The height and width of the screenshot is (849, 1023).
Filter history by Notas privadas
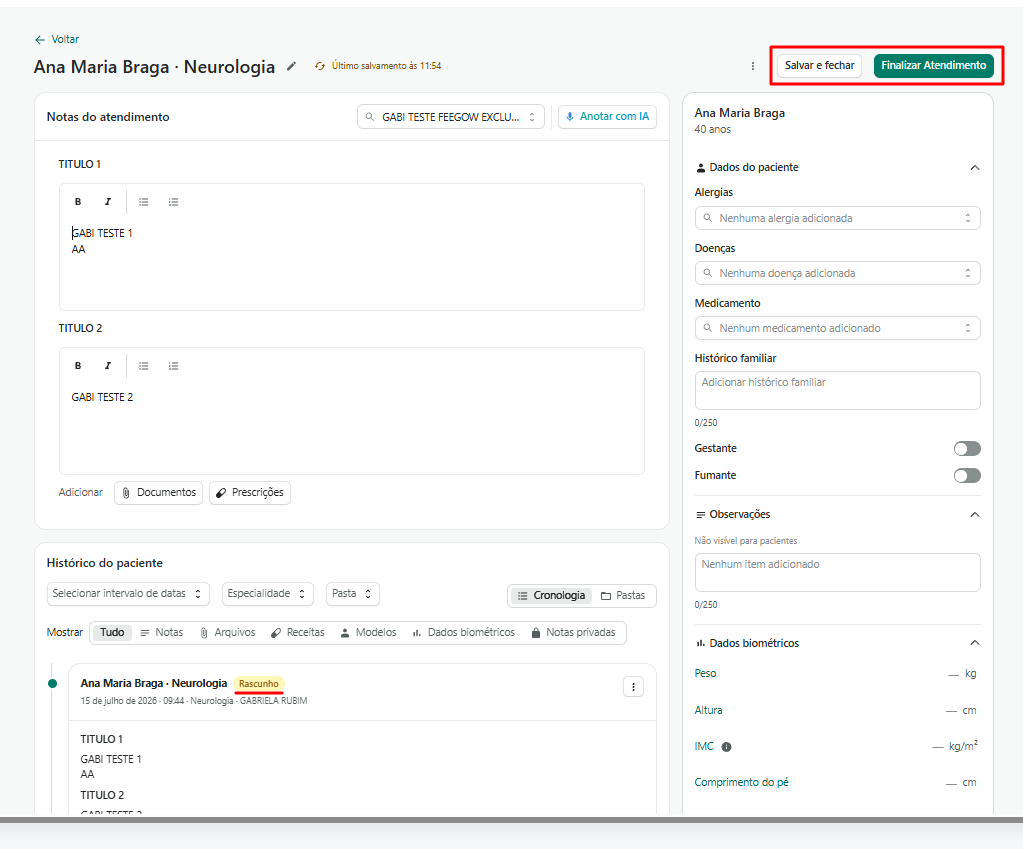coord(573,632)
